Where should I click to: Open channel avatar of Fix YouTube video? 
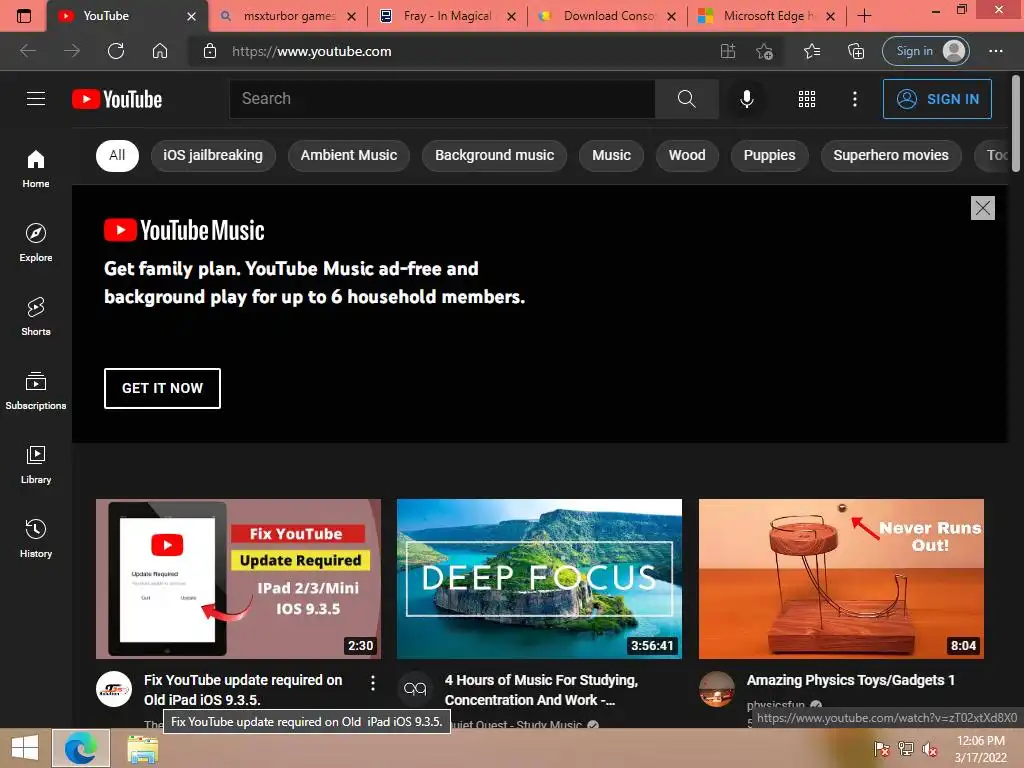114,689
